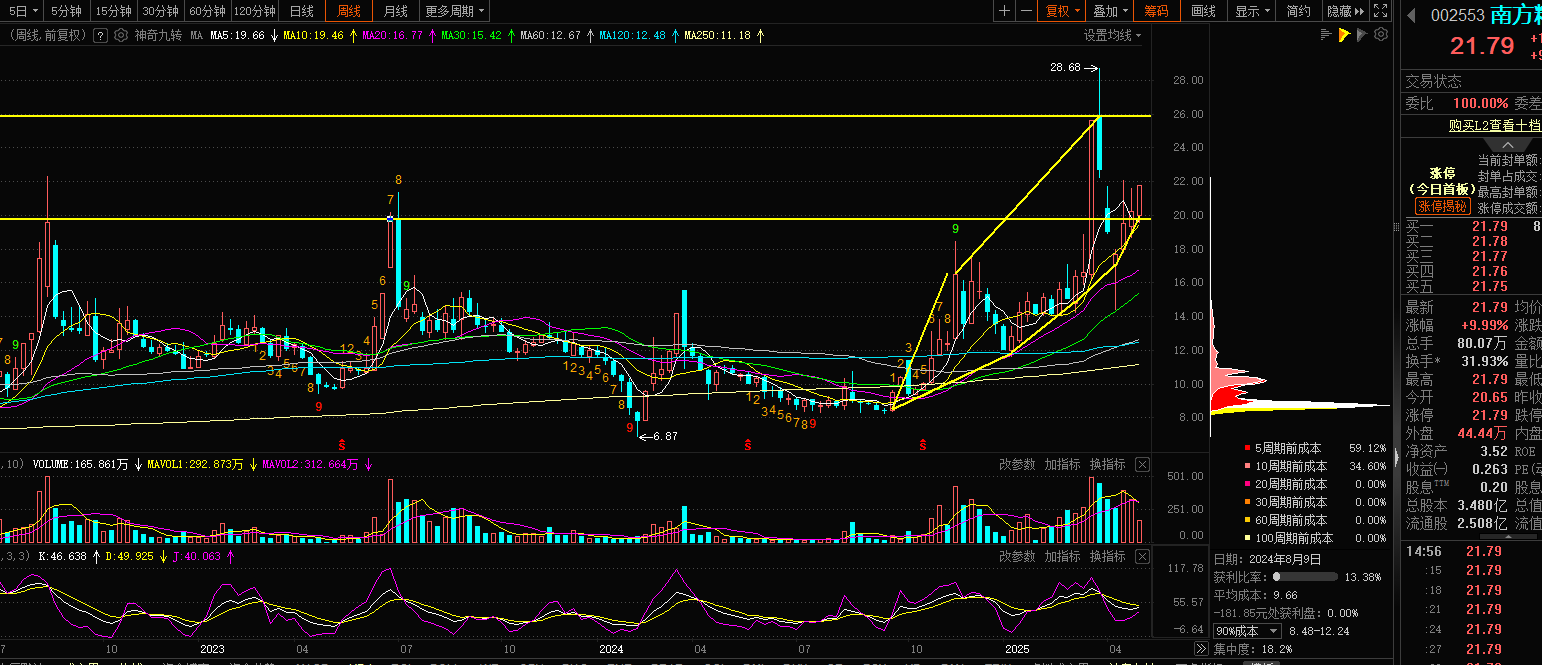Switch to 月线 monthly chart
The width and height of the screenshot is (1542, 665).
click(x=395, y=11)
